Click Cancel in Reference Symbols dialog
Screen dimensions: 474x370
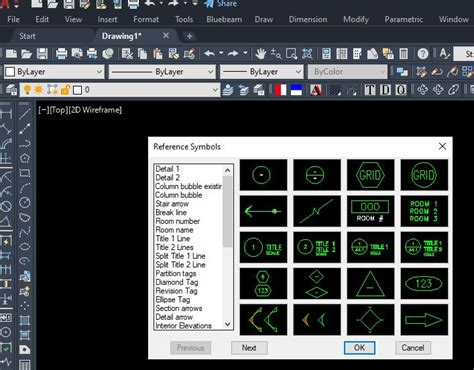coord(413,348)
